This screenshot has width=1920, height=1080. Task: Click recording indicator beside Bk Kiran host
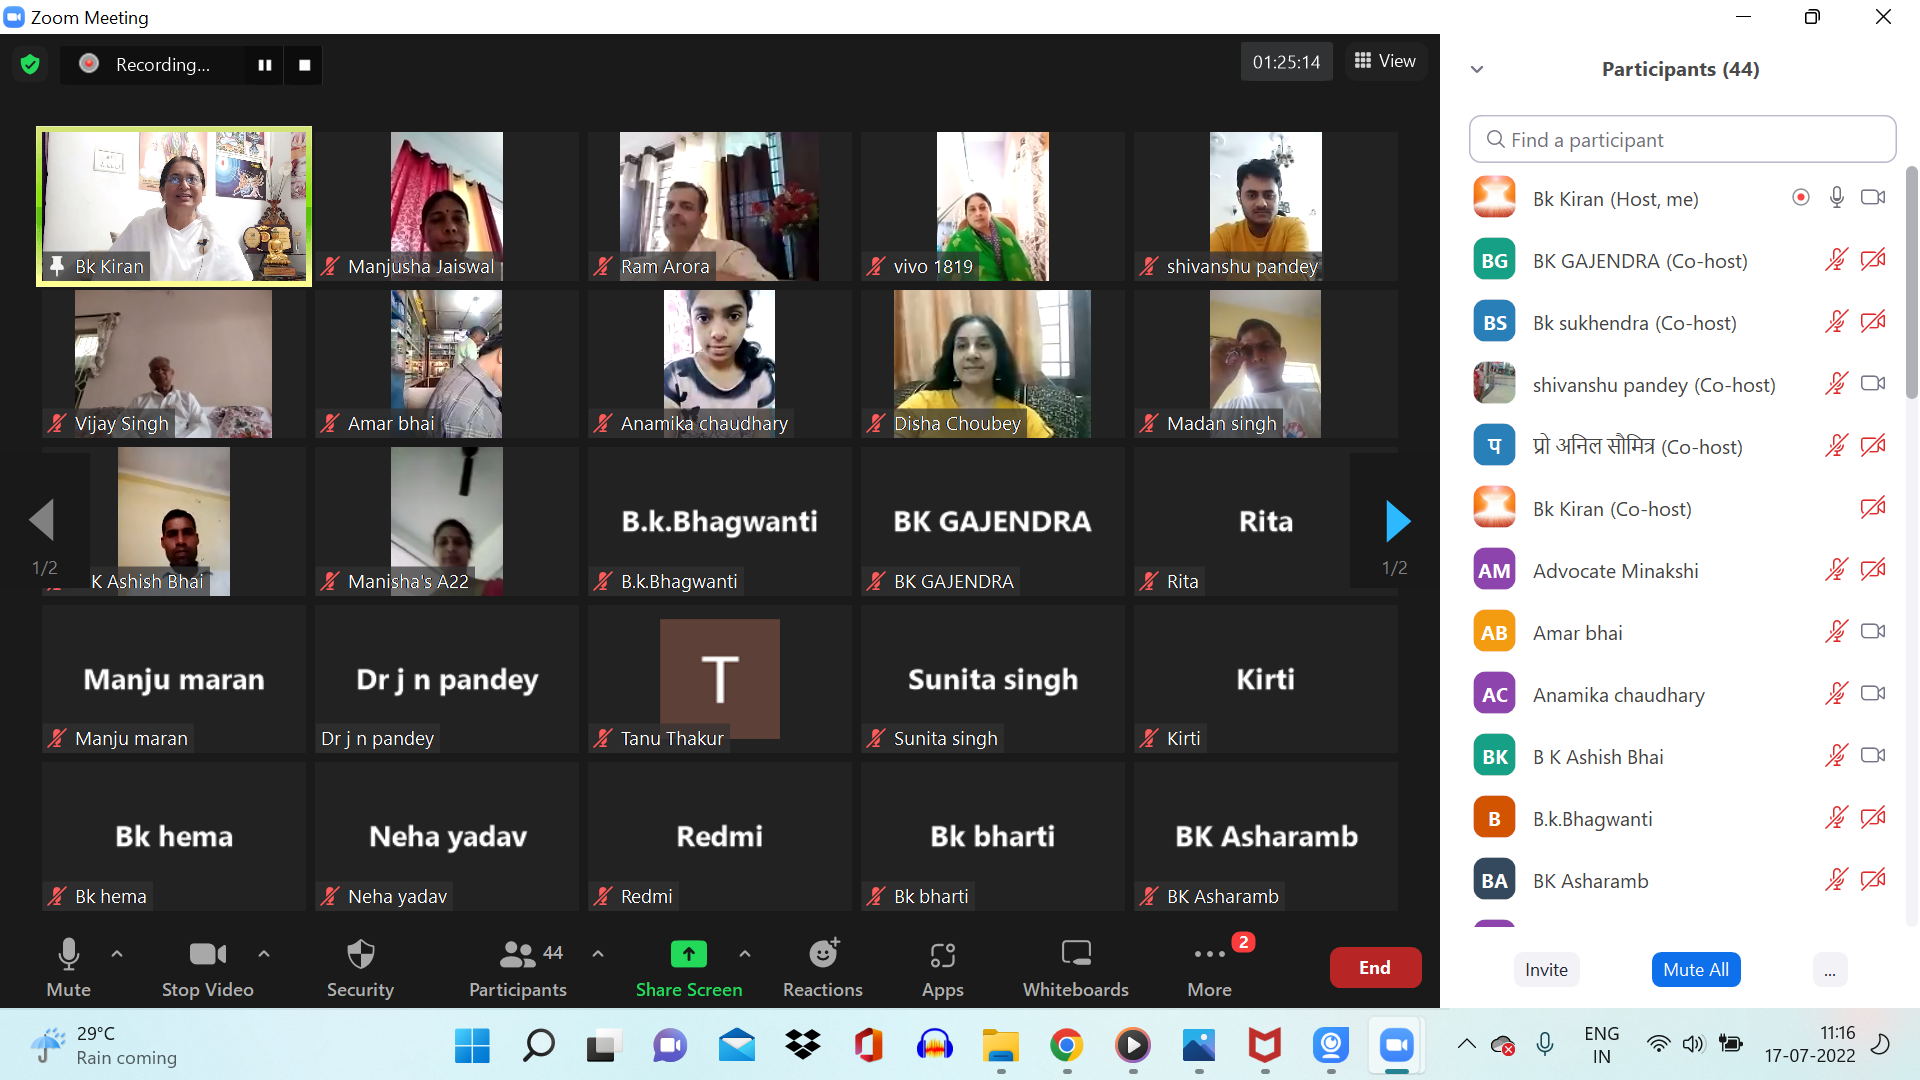(x=1801, y=197)
